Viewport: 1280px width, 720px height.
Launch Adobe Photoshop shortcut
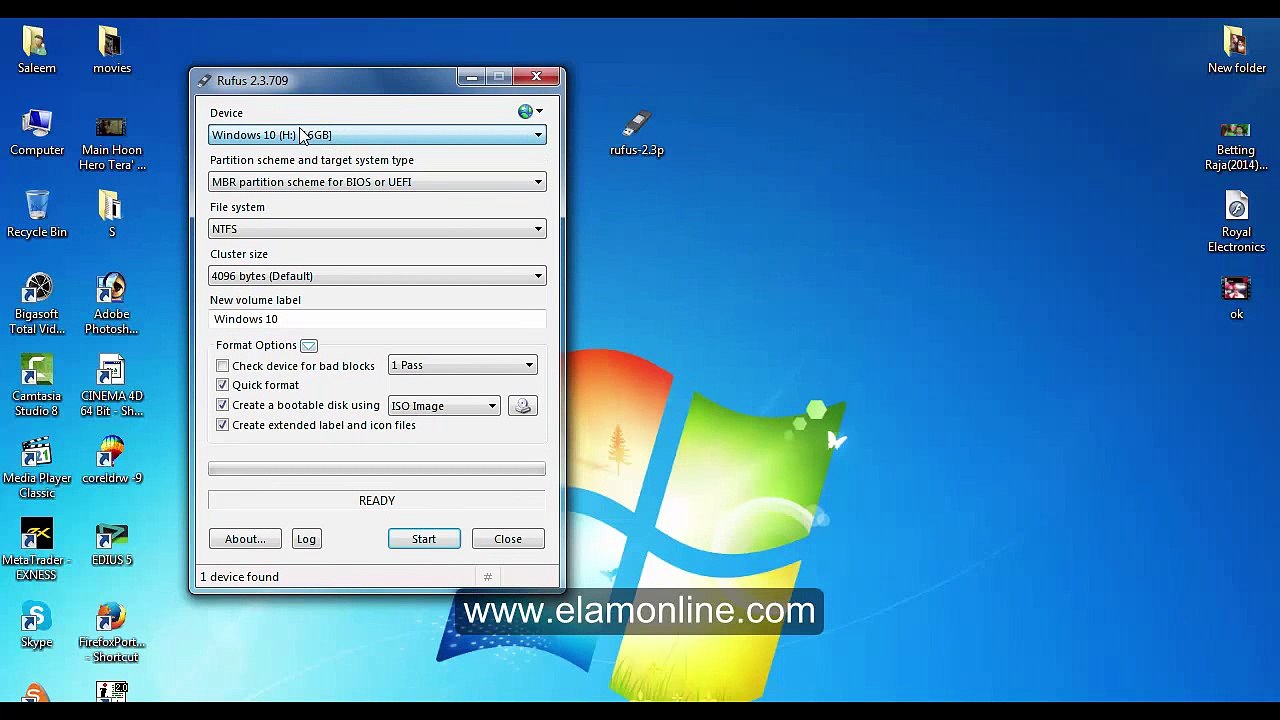[x=111, y=304]
